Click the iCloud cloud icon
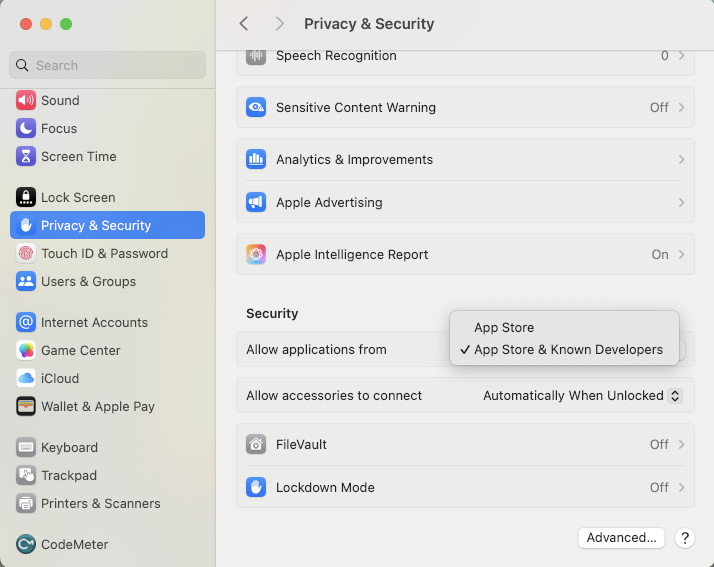Image resolution: width=714 pixels, height=567 pixels. pyautogui.click(x=26, y=378)
